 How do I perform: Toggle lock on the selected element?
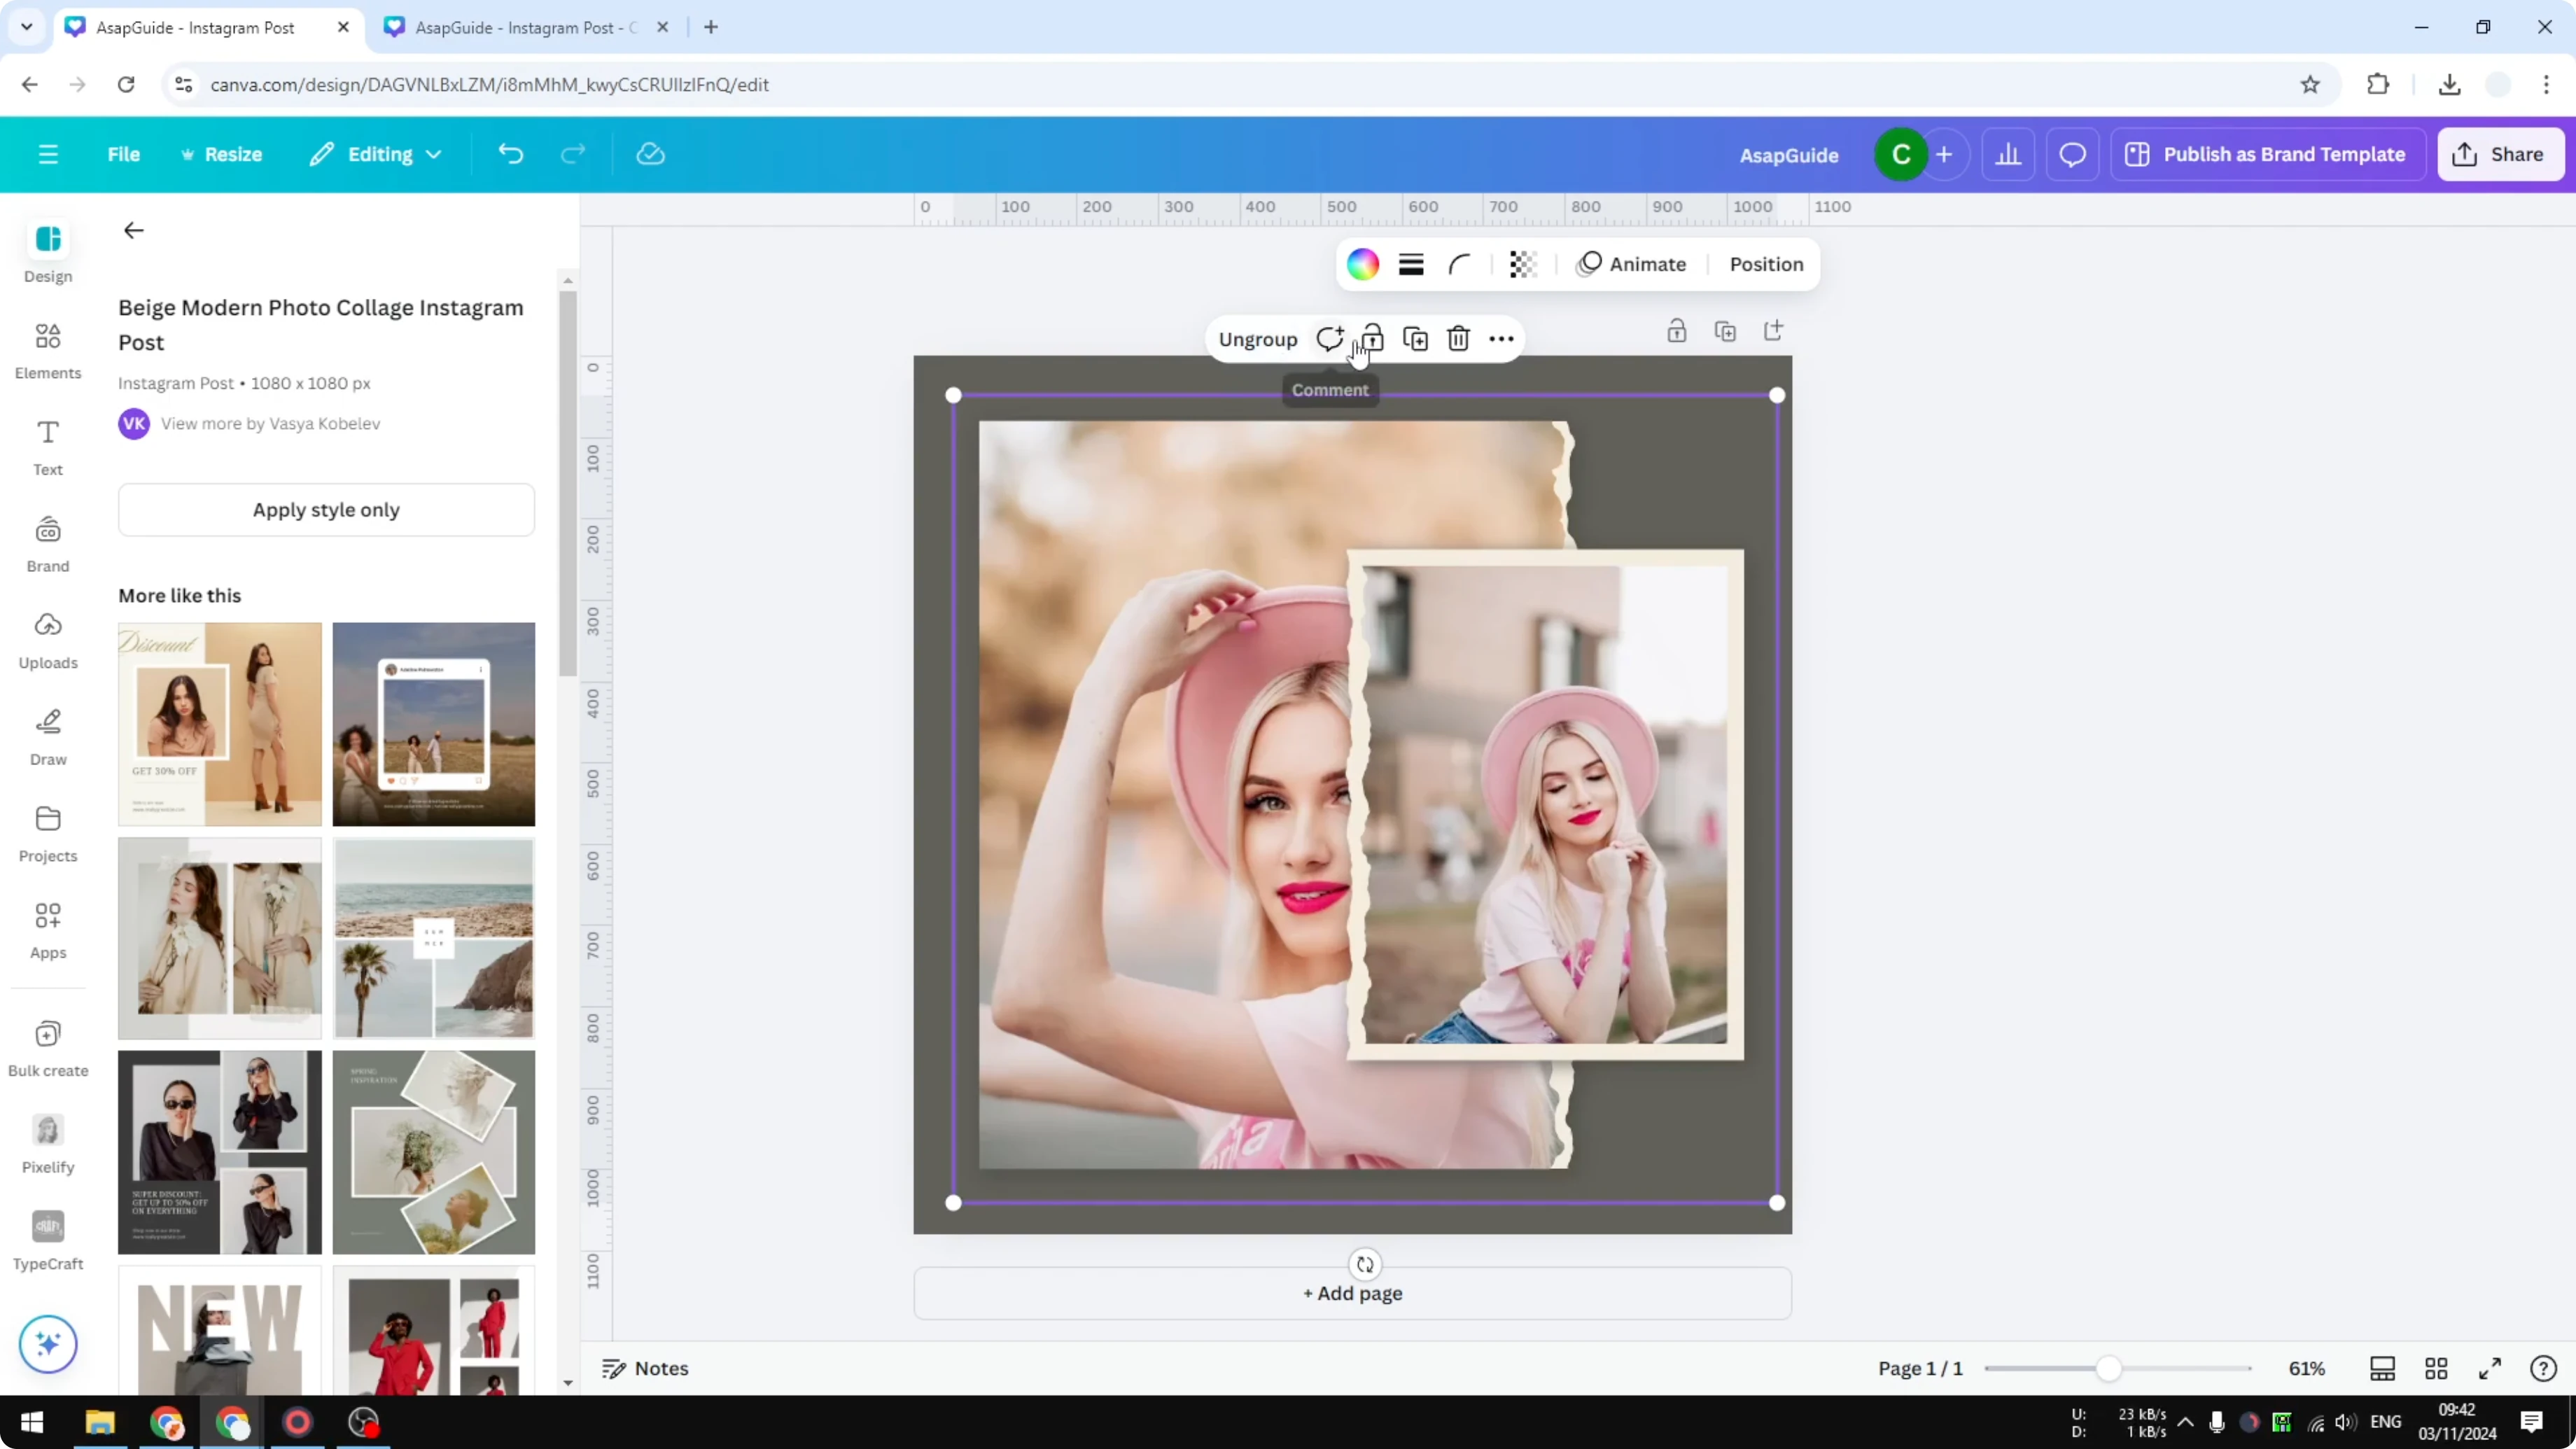point(1373,339)
